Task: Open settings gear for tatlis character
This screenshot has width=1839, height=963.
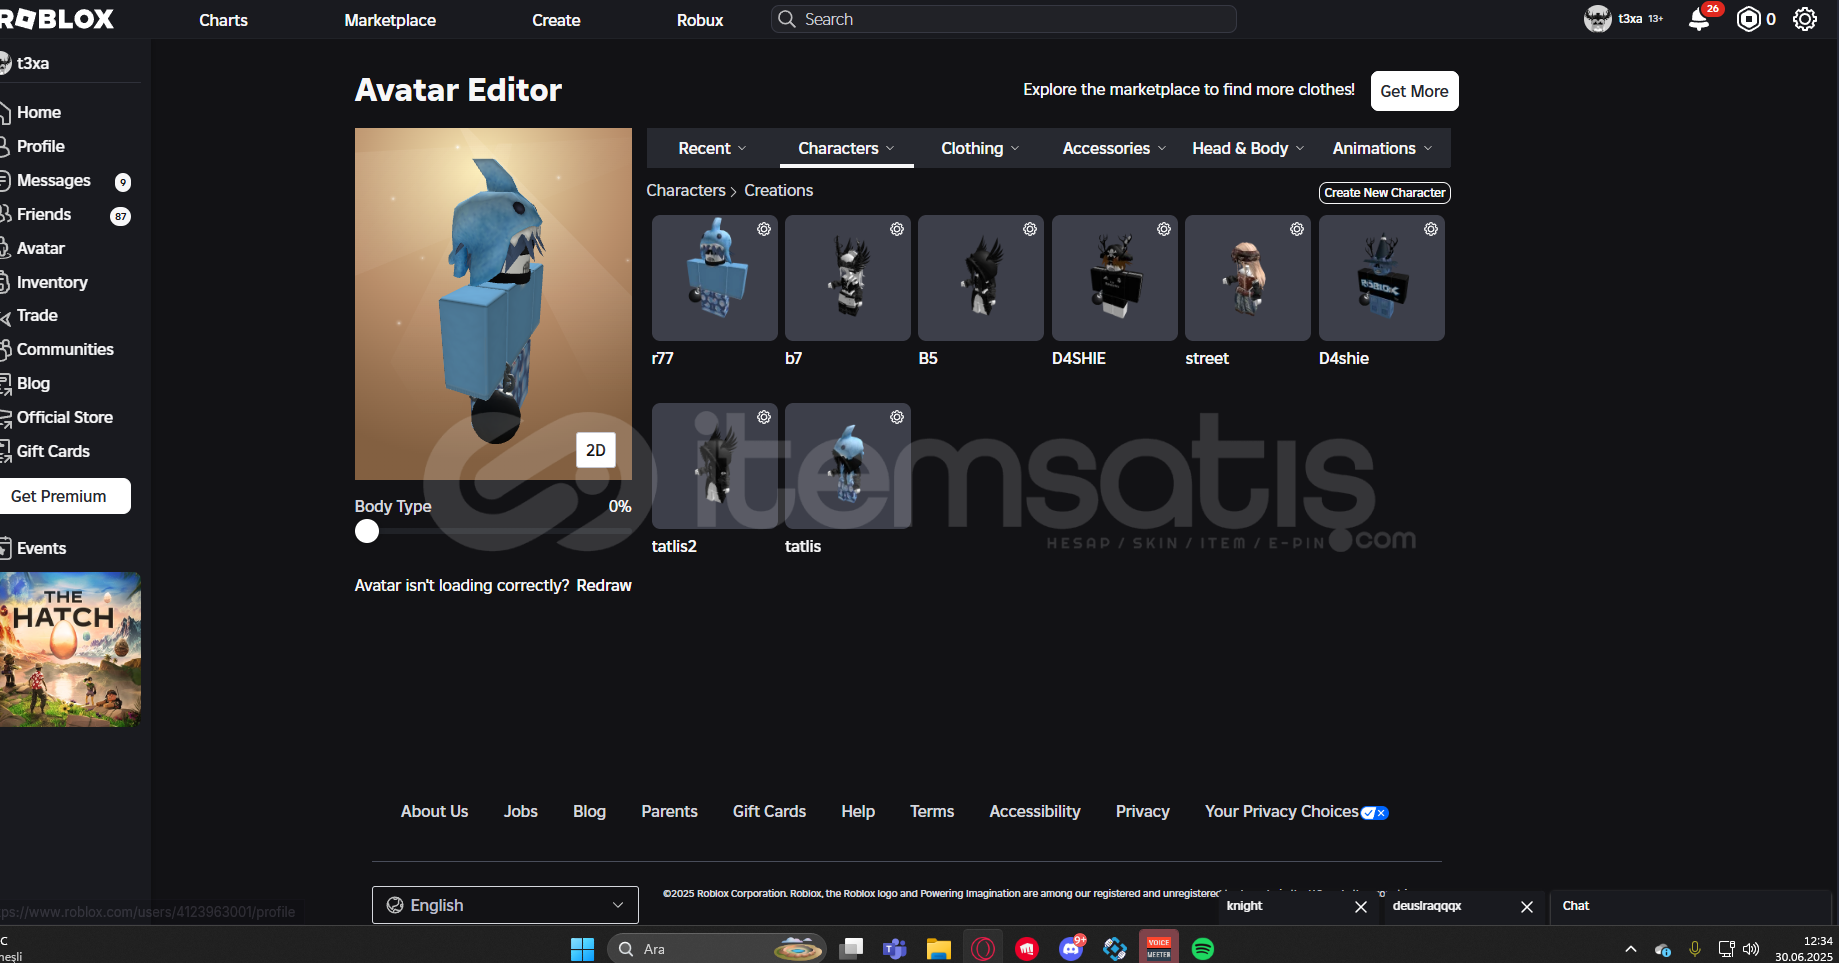Action: tap(897, 417)
